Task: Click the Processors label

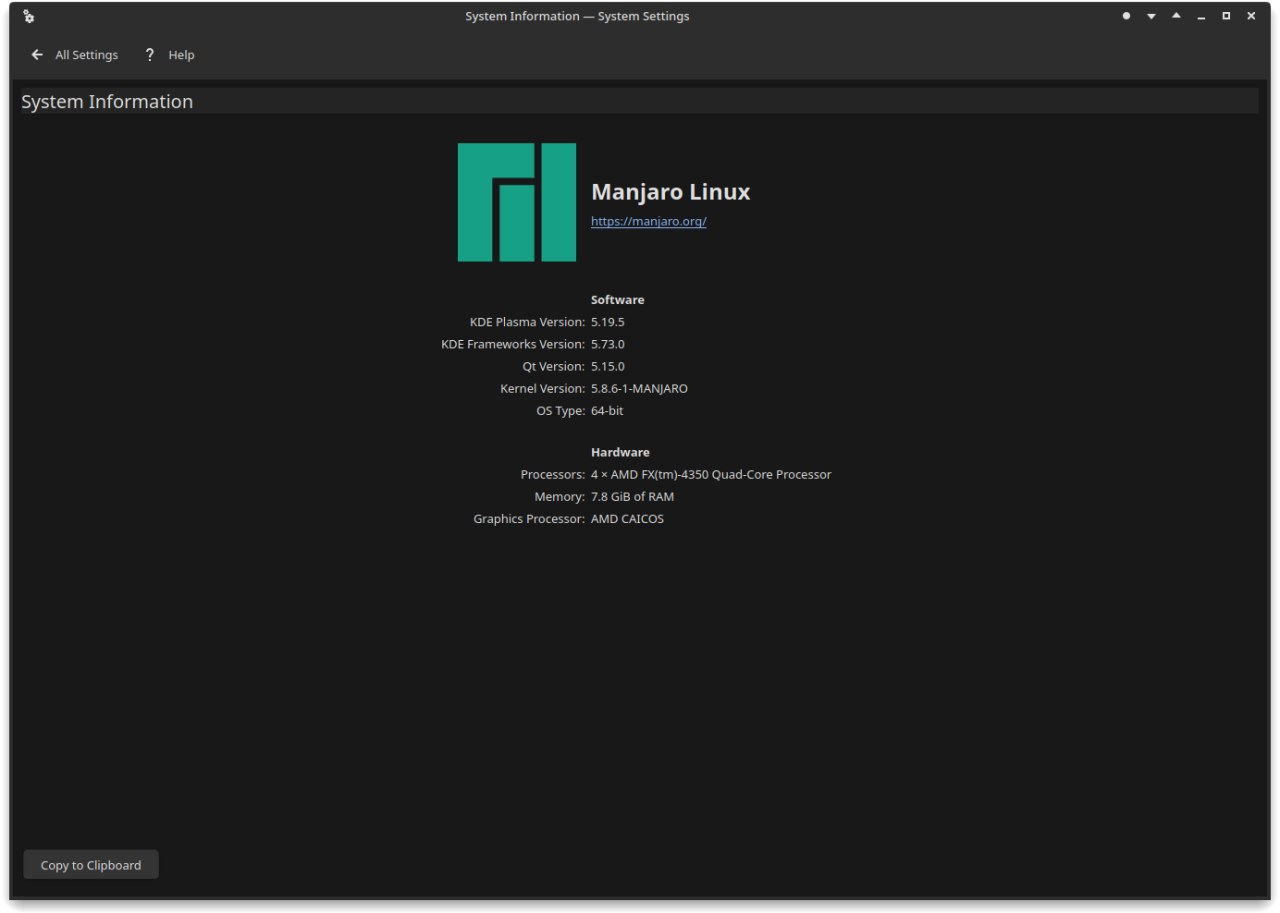Action: (552, 474)
